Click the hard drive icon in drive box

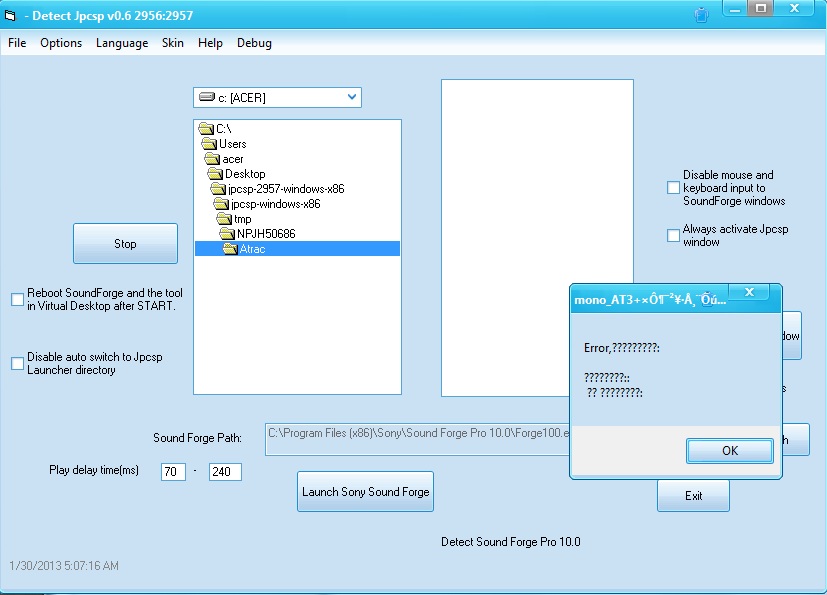point(207,97)
